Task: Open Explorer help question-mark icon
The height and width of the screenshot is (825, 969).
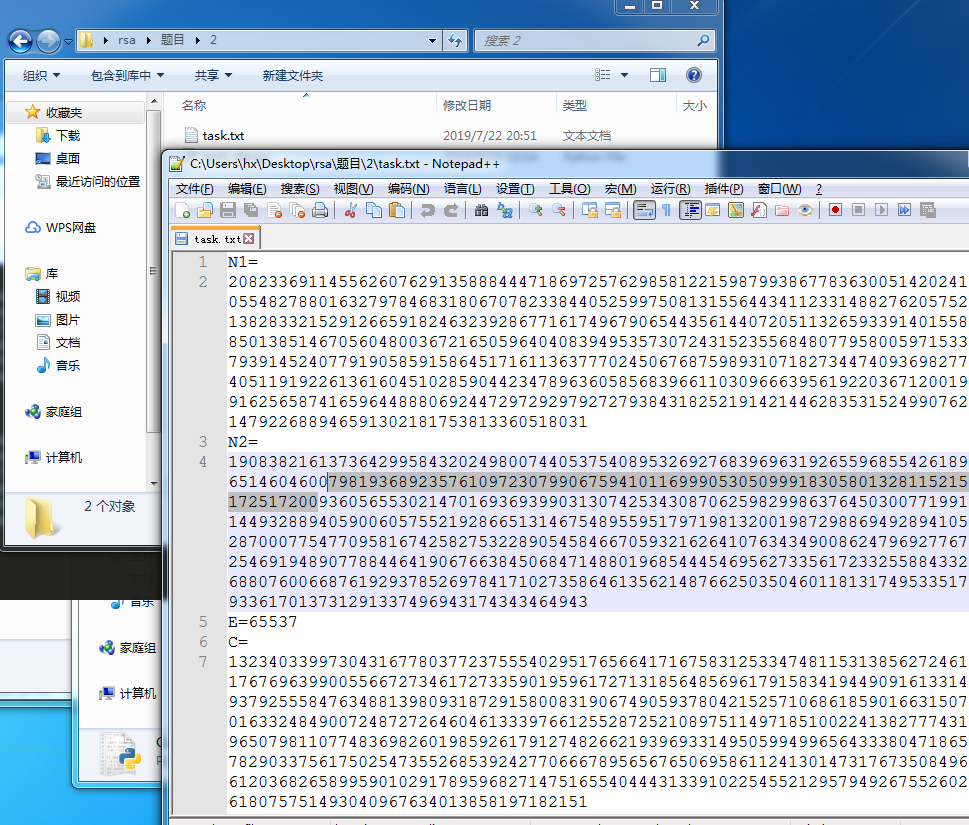Action: coord(694,75)
